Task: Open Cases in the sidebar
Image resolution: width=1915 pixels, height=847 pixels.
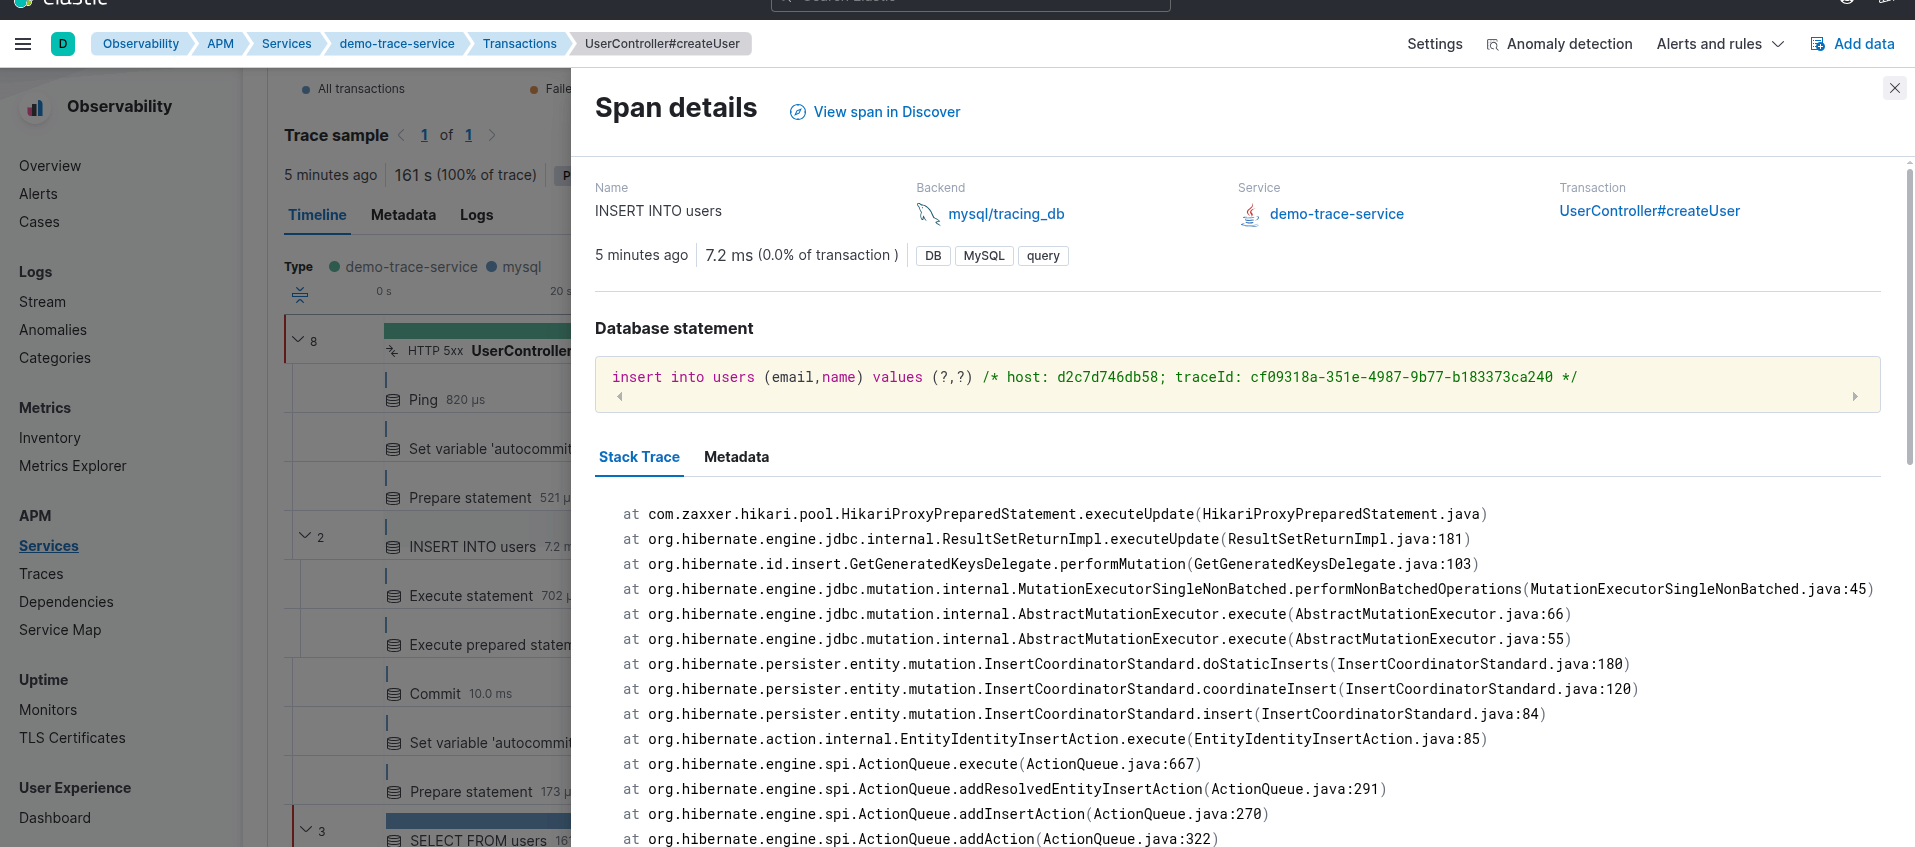Action: tap(39, 222)
